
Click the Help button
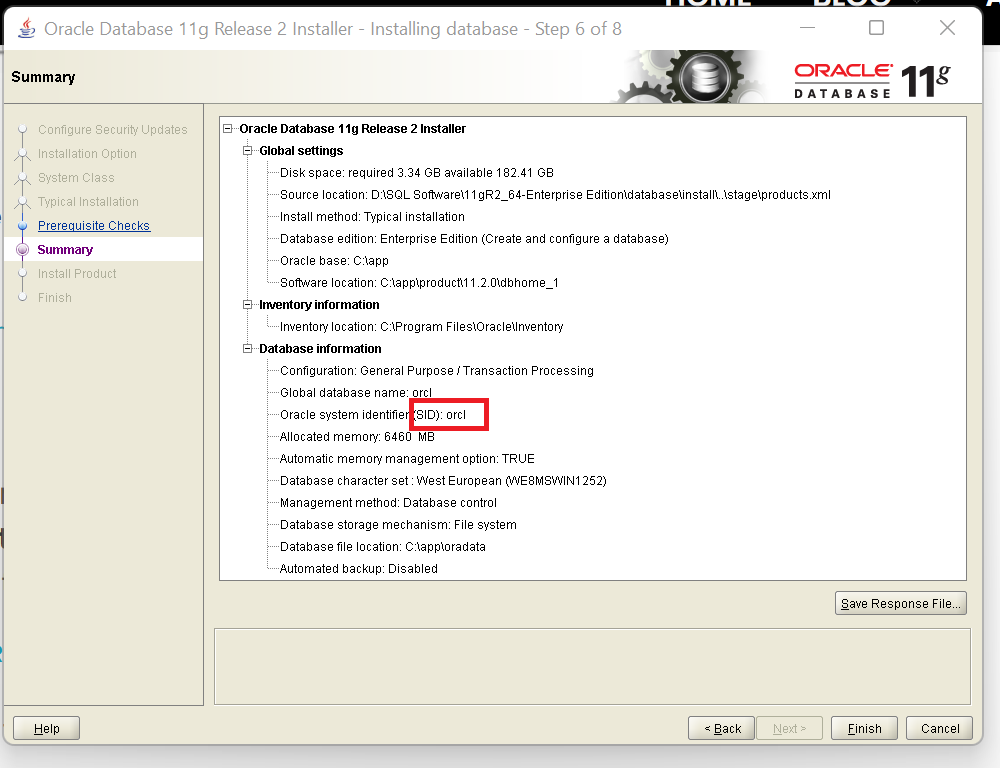pyautogui.click(x=47, y=728)
